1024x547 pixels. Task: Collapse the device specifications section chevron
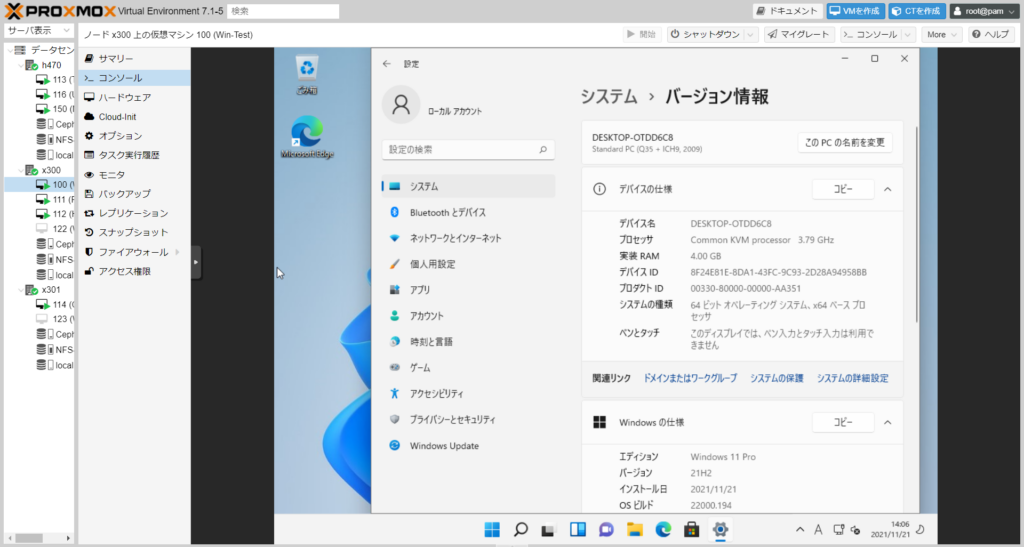point(887,189)
